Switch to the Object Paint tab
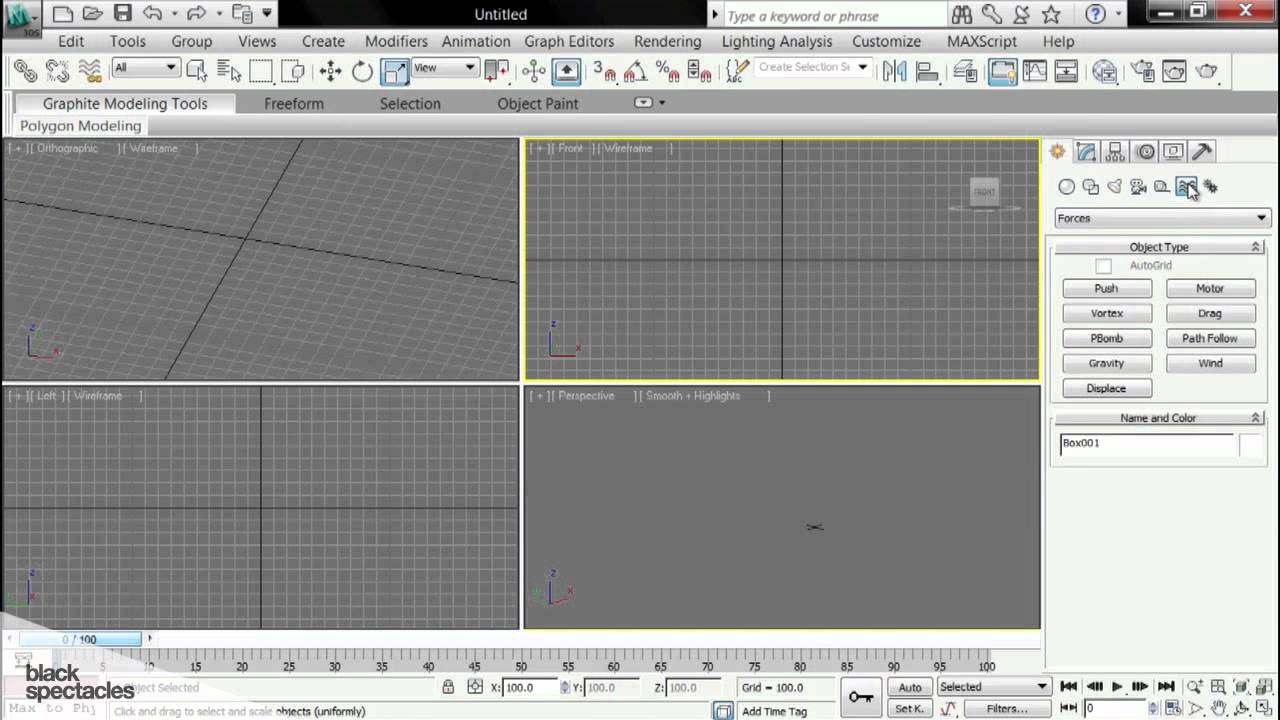 click(538, 103)
